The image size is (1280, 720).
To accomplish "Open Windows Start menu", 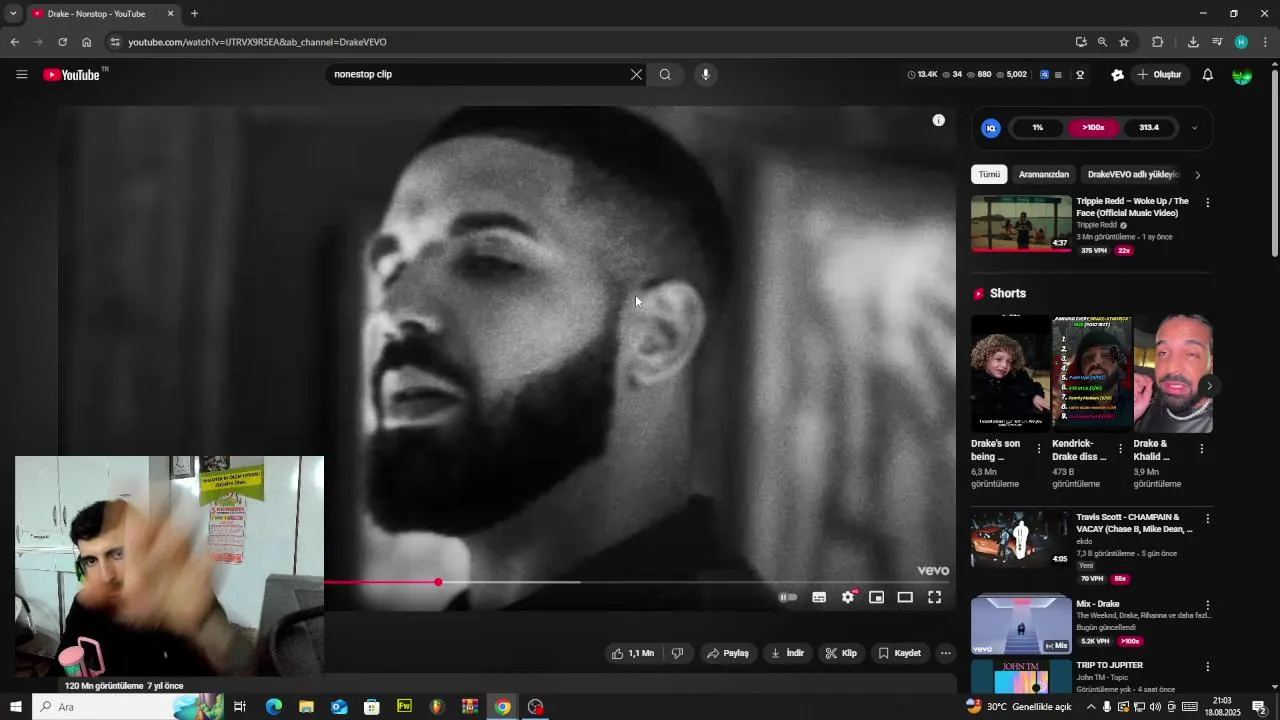I will (16, 707).
